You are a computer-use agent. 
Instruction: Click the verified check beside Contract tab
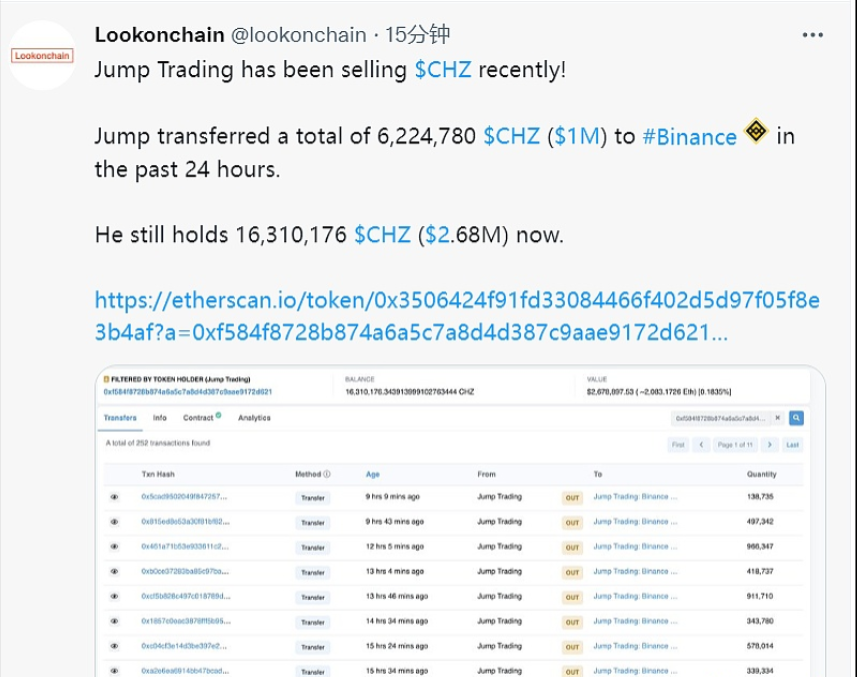tap(218, 416)
